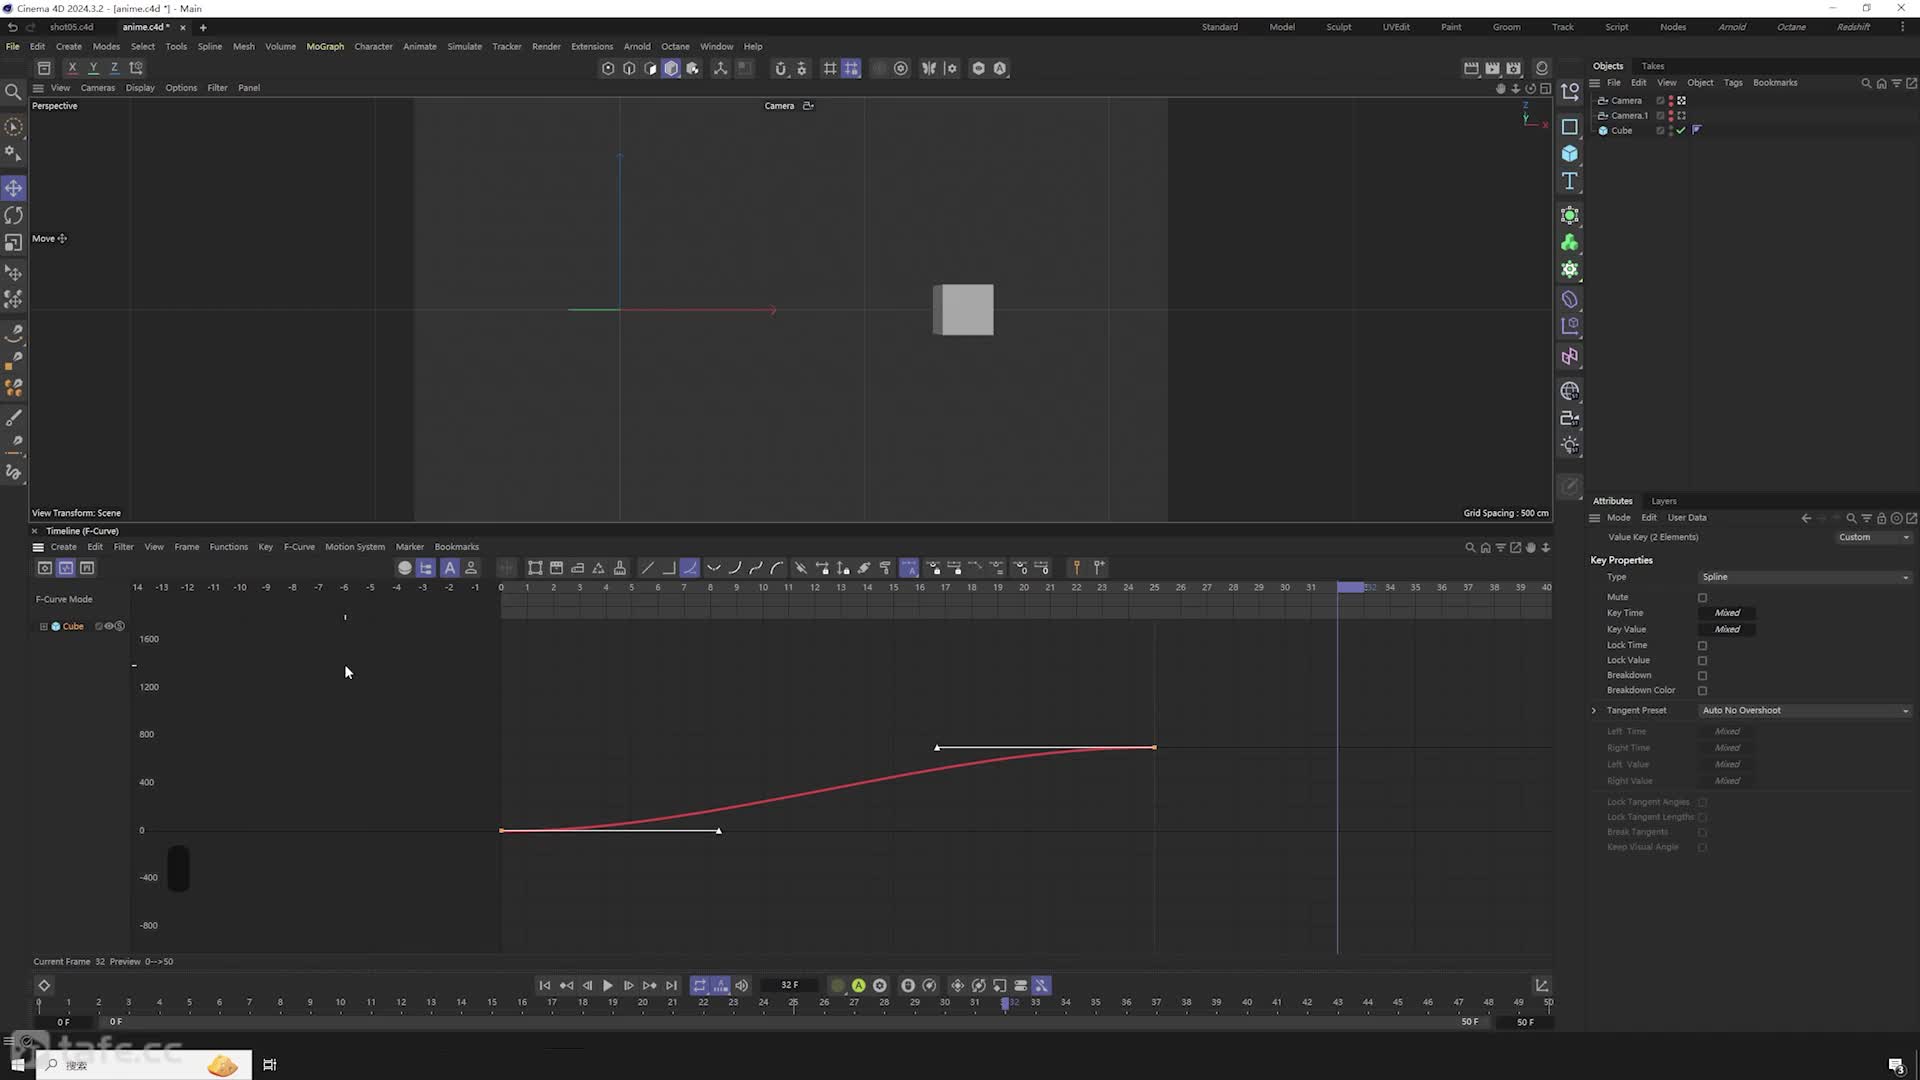The image size is (1920, 1080).
Task: Open the layout options three-dots menu
Action: pyautogui.click(x=1902, y=27)
